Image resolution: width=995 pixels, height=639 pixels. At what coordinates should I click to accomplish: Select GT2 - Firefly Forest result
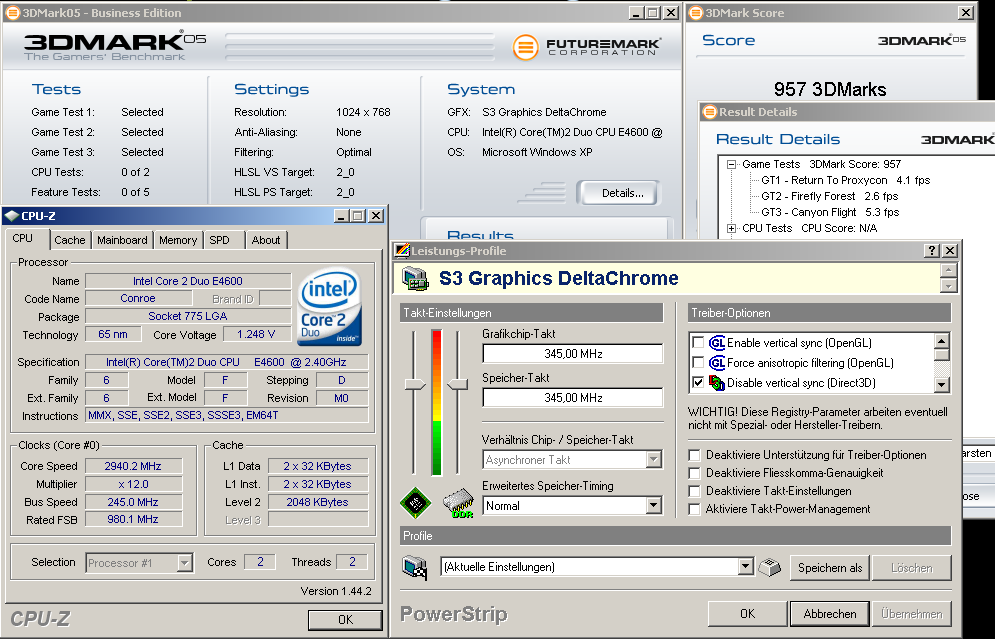(830, 197)
